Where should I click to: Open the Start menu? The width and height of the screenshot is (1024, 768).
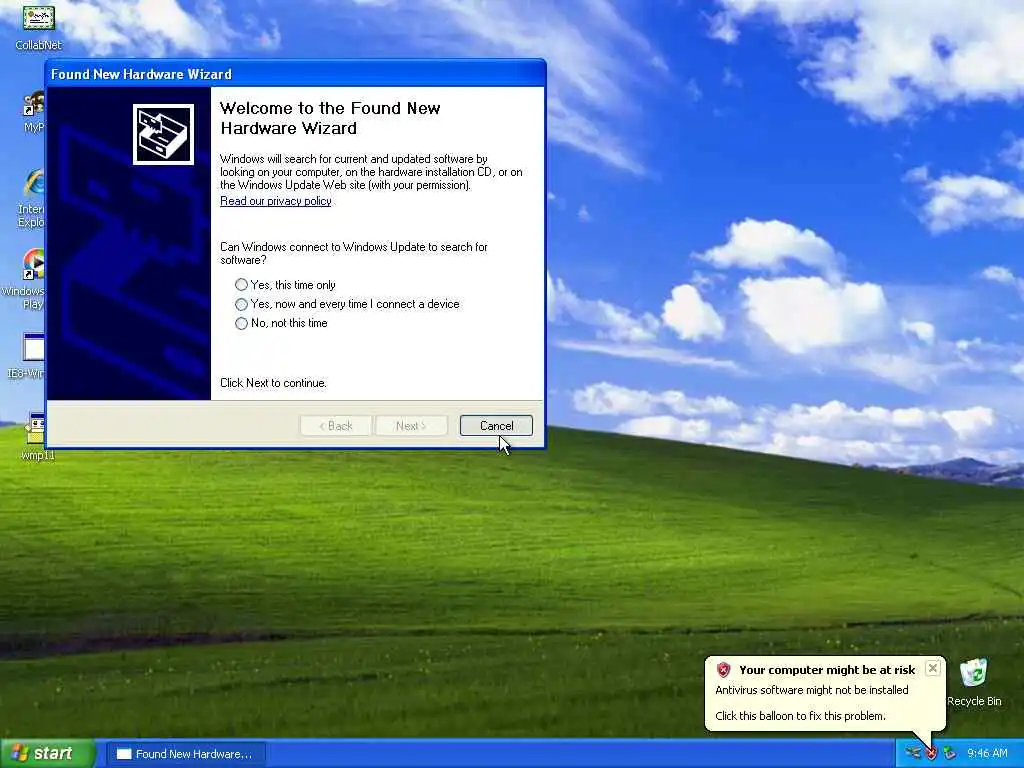46,754
